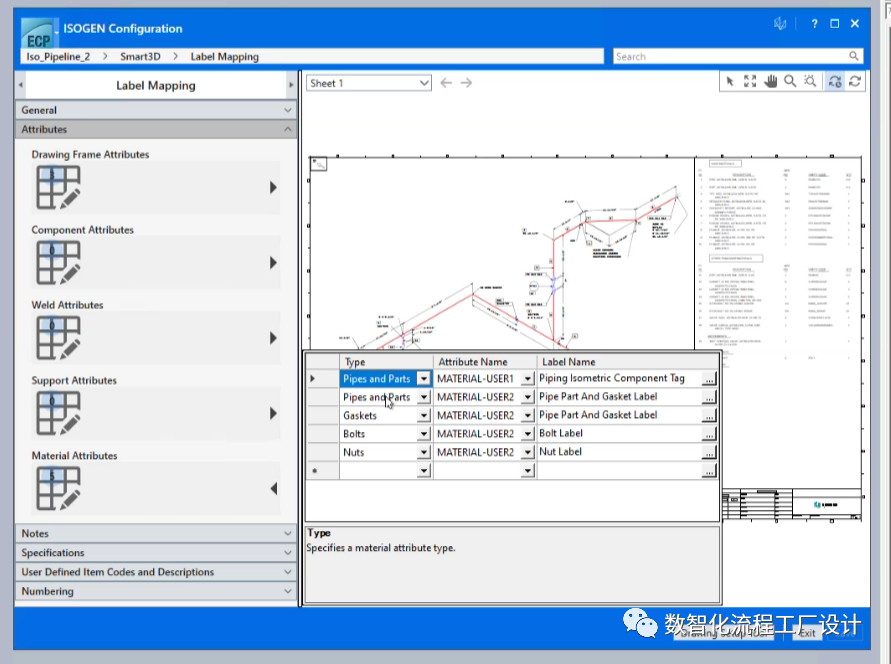Viewport: 891px width, 664px height.
Task: Click the Exit button
Action: 806,633
